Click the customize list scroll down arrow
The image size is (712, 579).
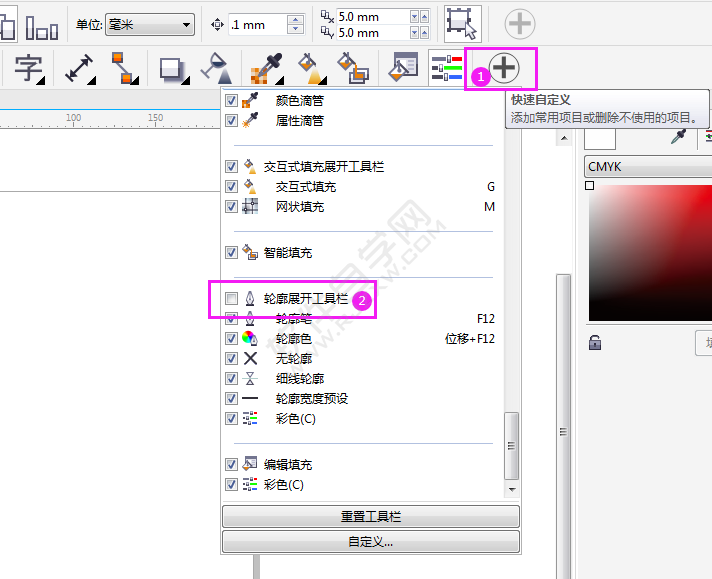(x=512, y=490)
